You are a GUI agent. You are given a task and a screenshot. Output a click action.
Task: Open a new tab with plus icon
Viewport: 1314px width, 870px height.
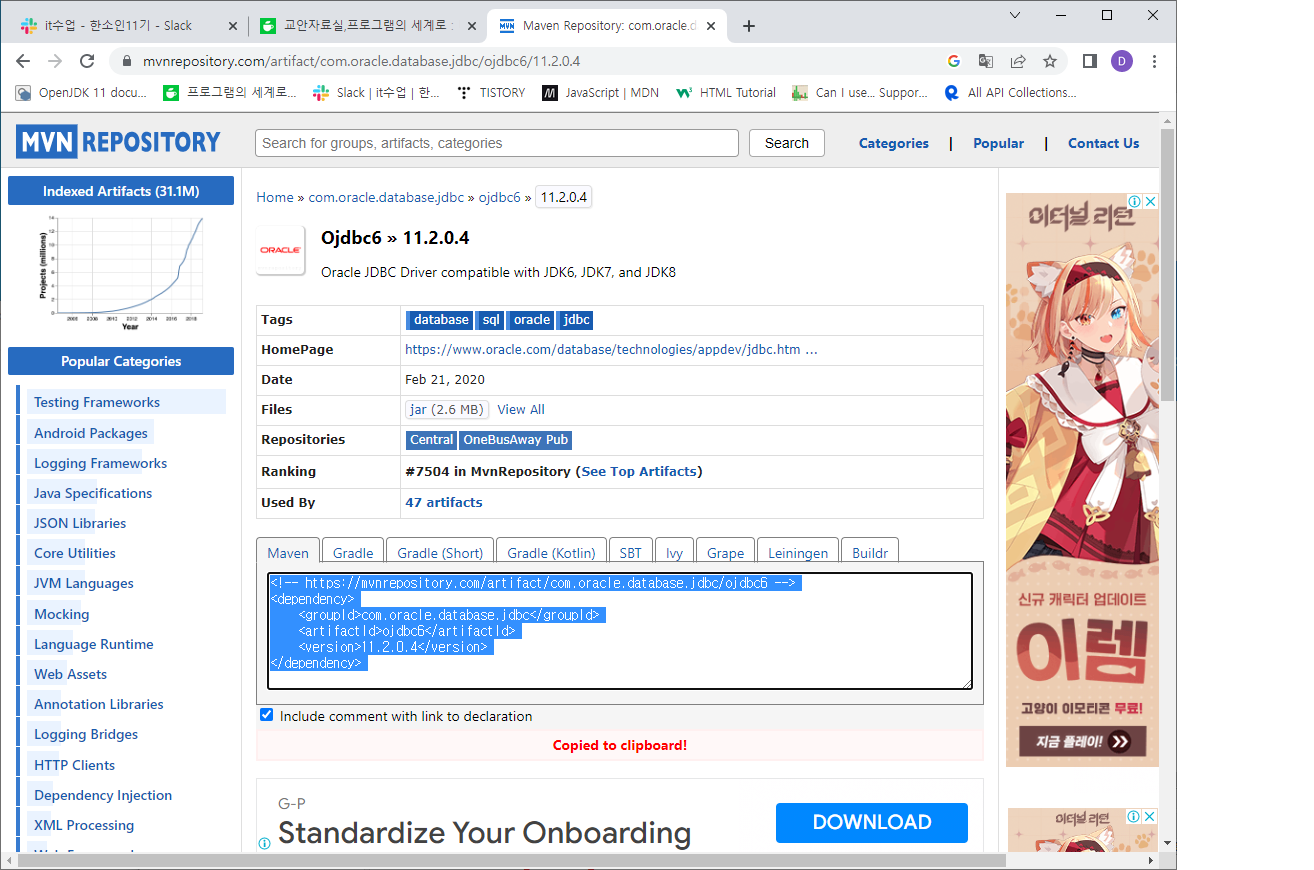749,26
